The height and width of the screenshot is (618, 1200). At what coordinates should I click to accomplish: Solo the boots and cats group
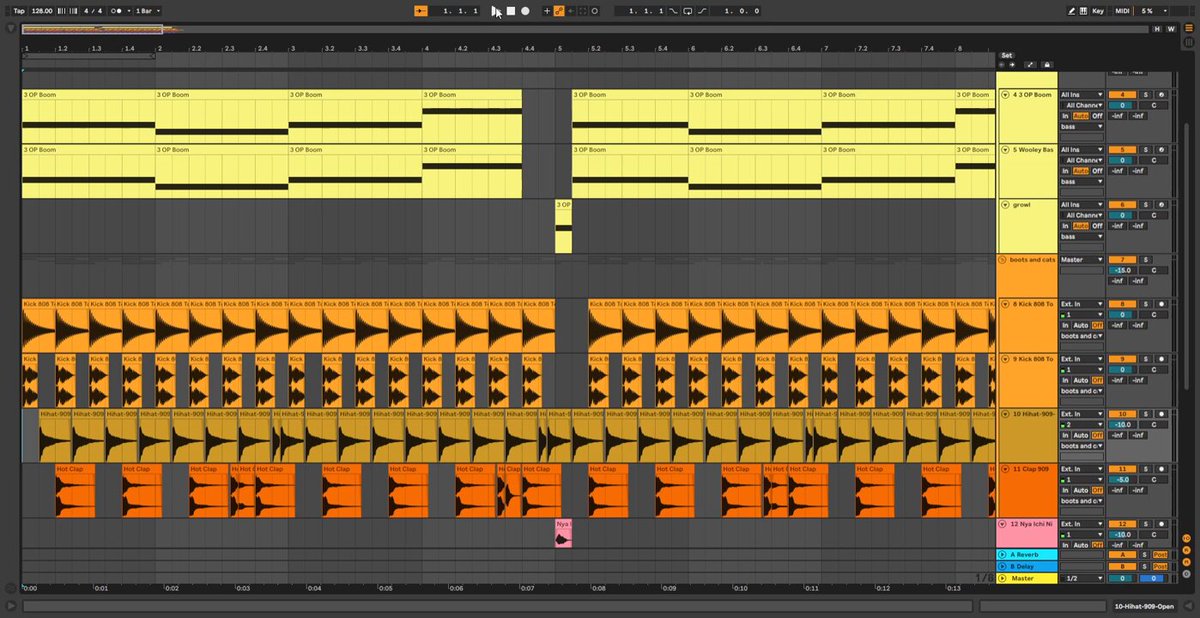click(1146, 260)
